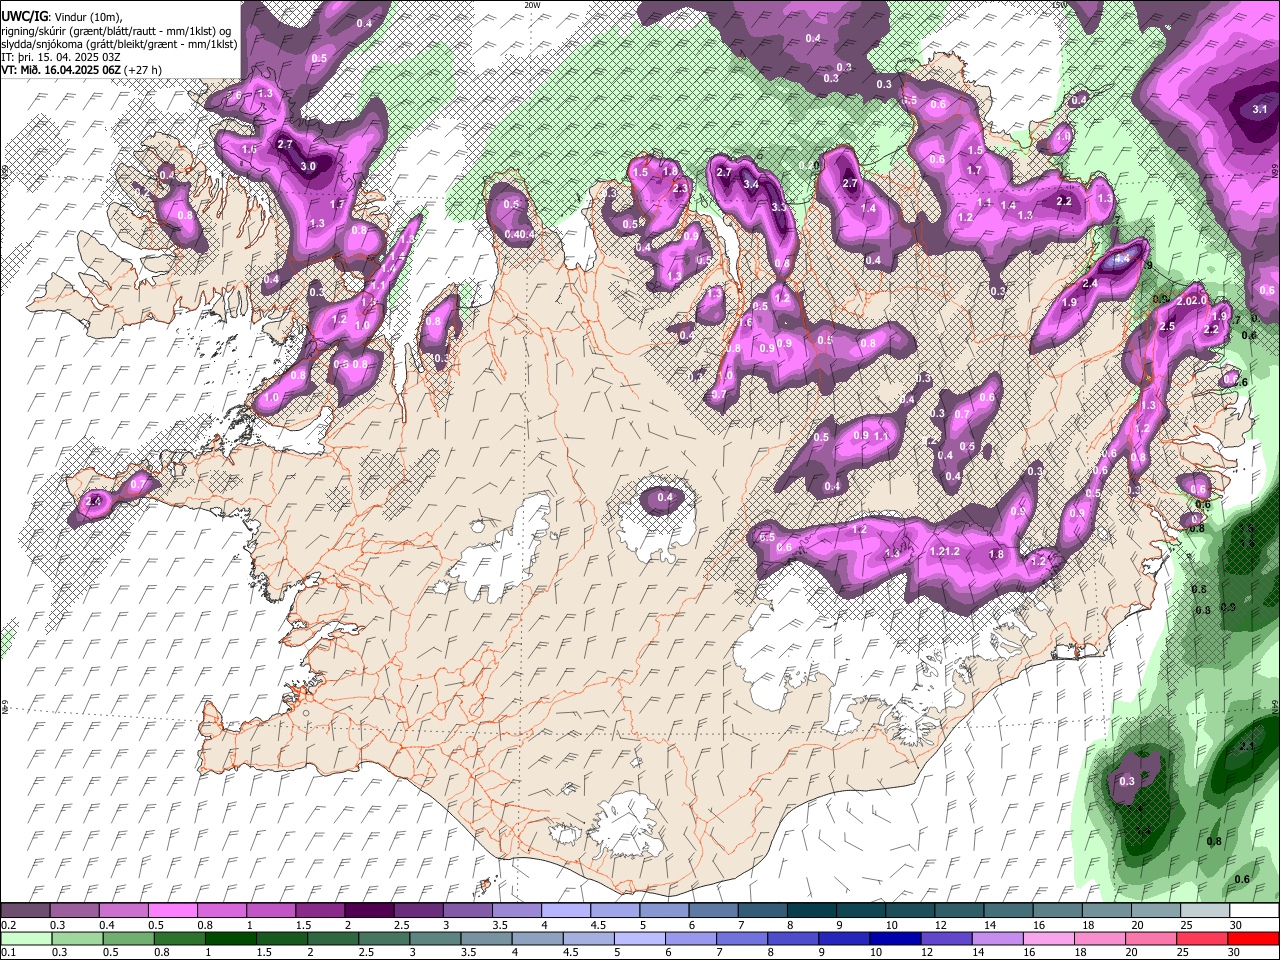Click the darkest green 1 swatch, lower row

(230, 938)
